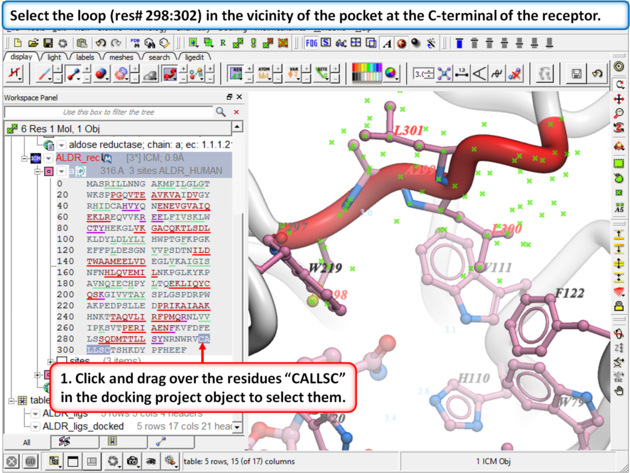Toggle the pink chain a square
The height and width of the screenshot is (473, 630).
pos(47,171)
